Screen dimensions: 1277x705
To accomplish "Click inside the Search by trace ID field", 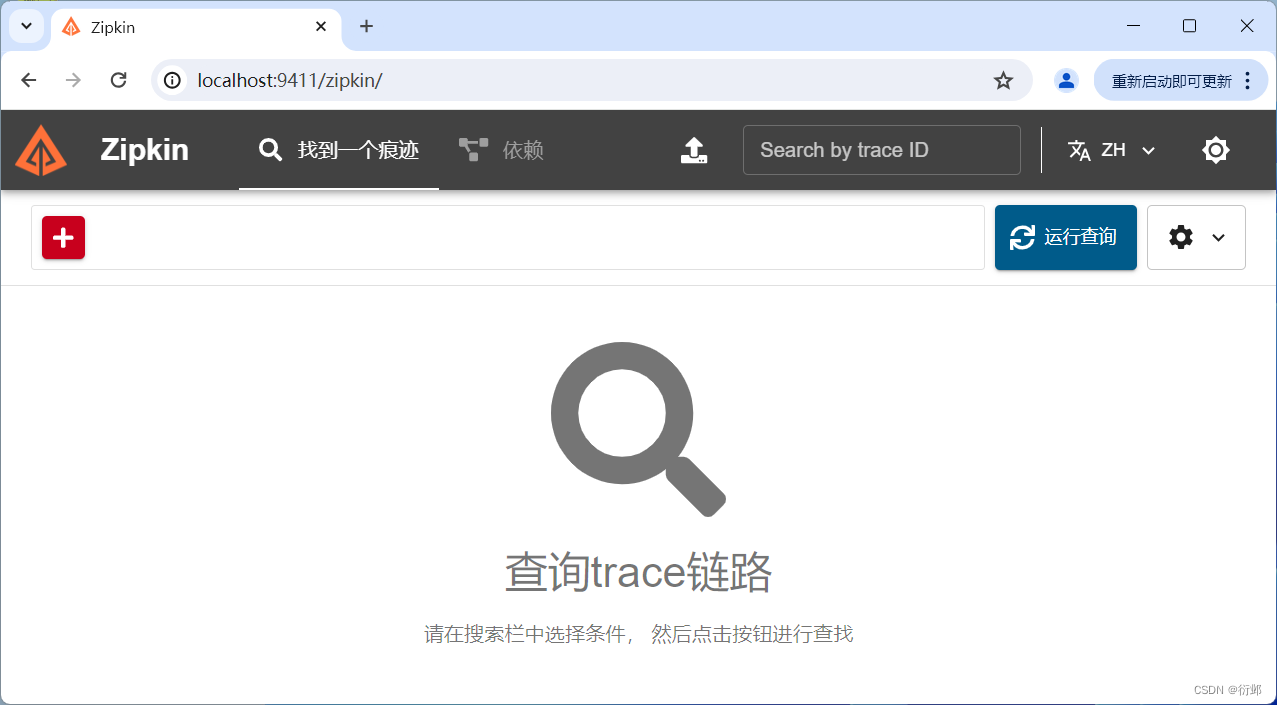I will tap(880, 149).
